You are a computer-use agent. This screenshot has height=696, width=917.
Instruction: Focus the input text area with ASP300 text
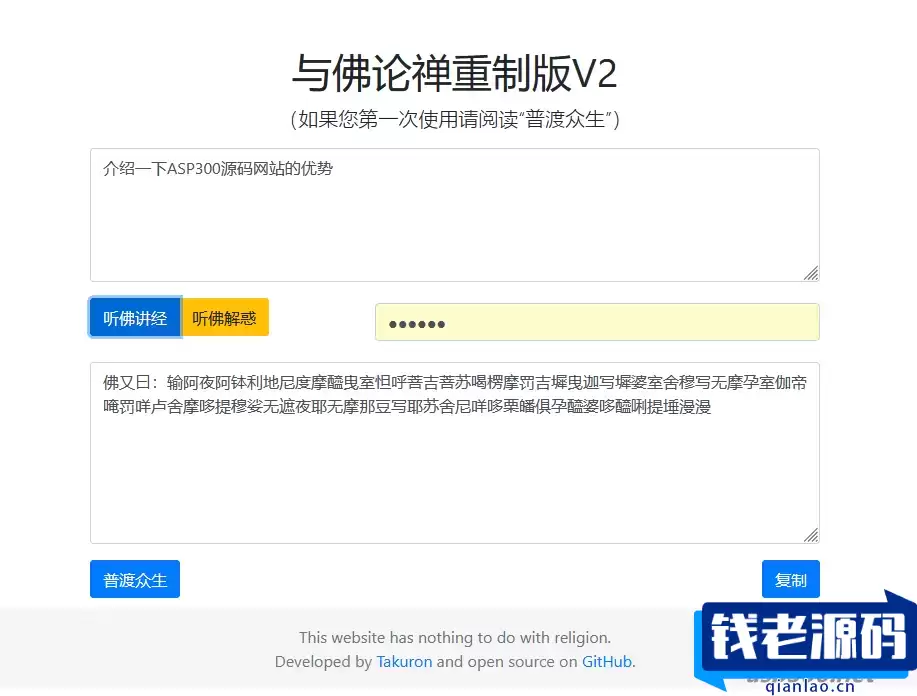(454, 215)
